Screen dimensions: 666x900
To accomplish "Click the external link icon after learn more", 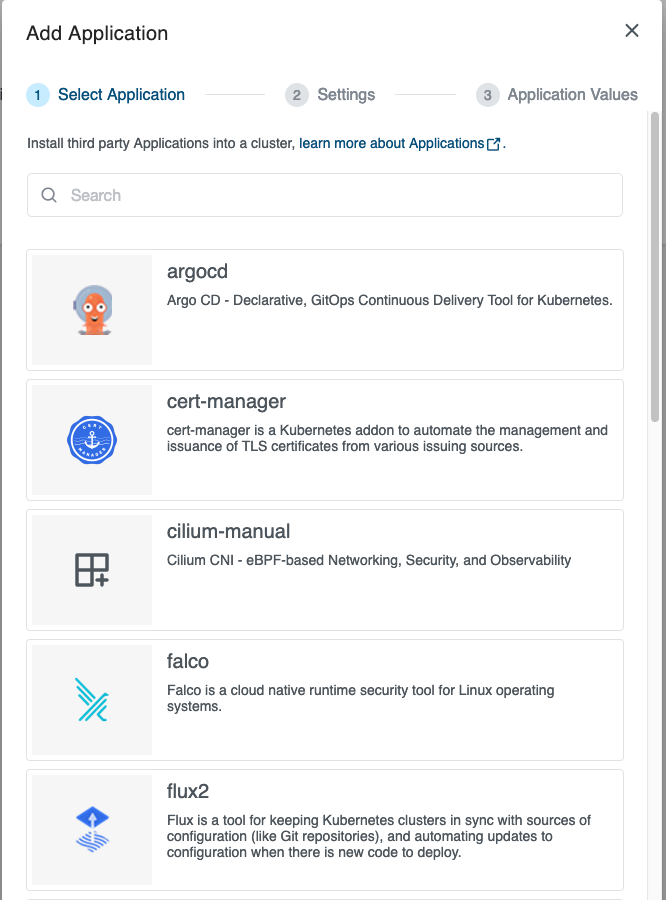I will (x=491, y=143).
